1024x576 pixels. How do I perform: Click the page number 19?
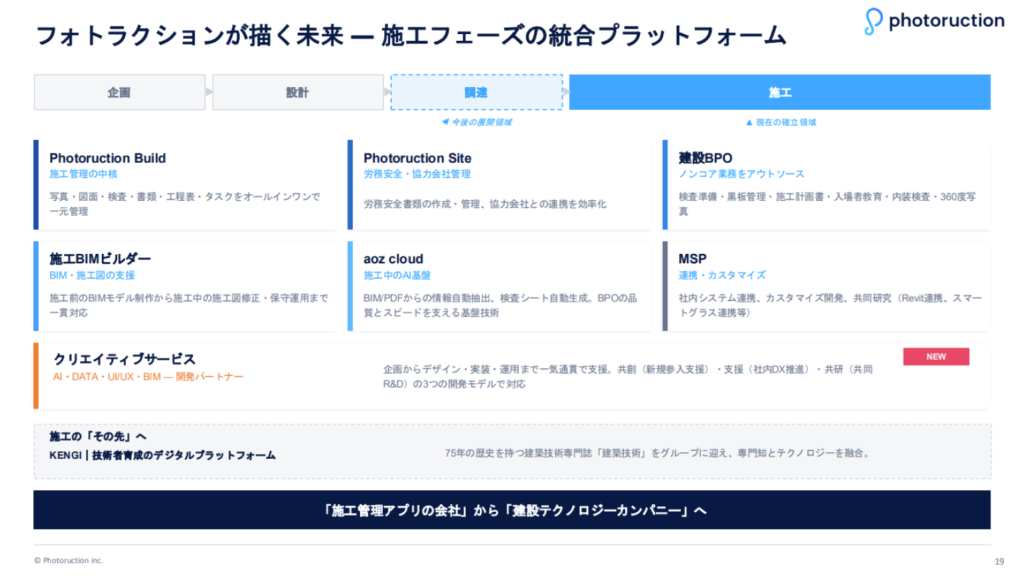[999, 562]
